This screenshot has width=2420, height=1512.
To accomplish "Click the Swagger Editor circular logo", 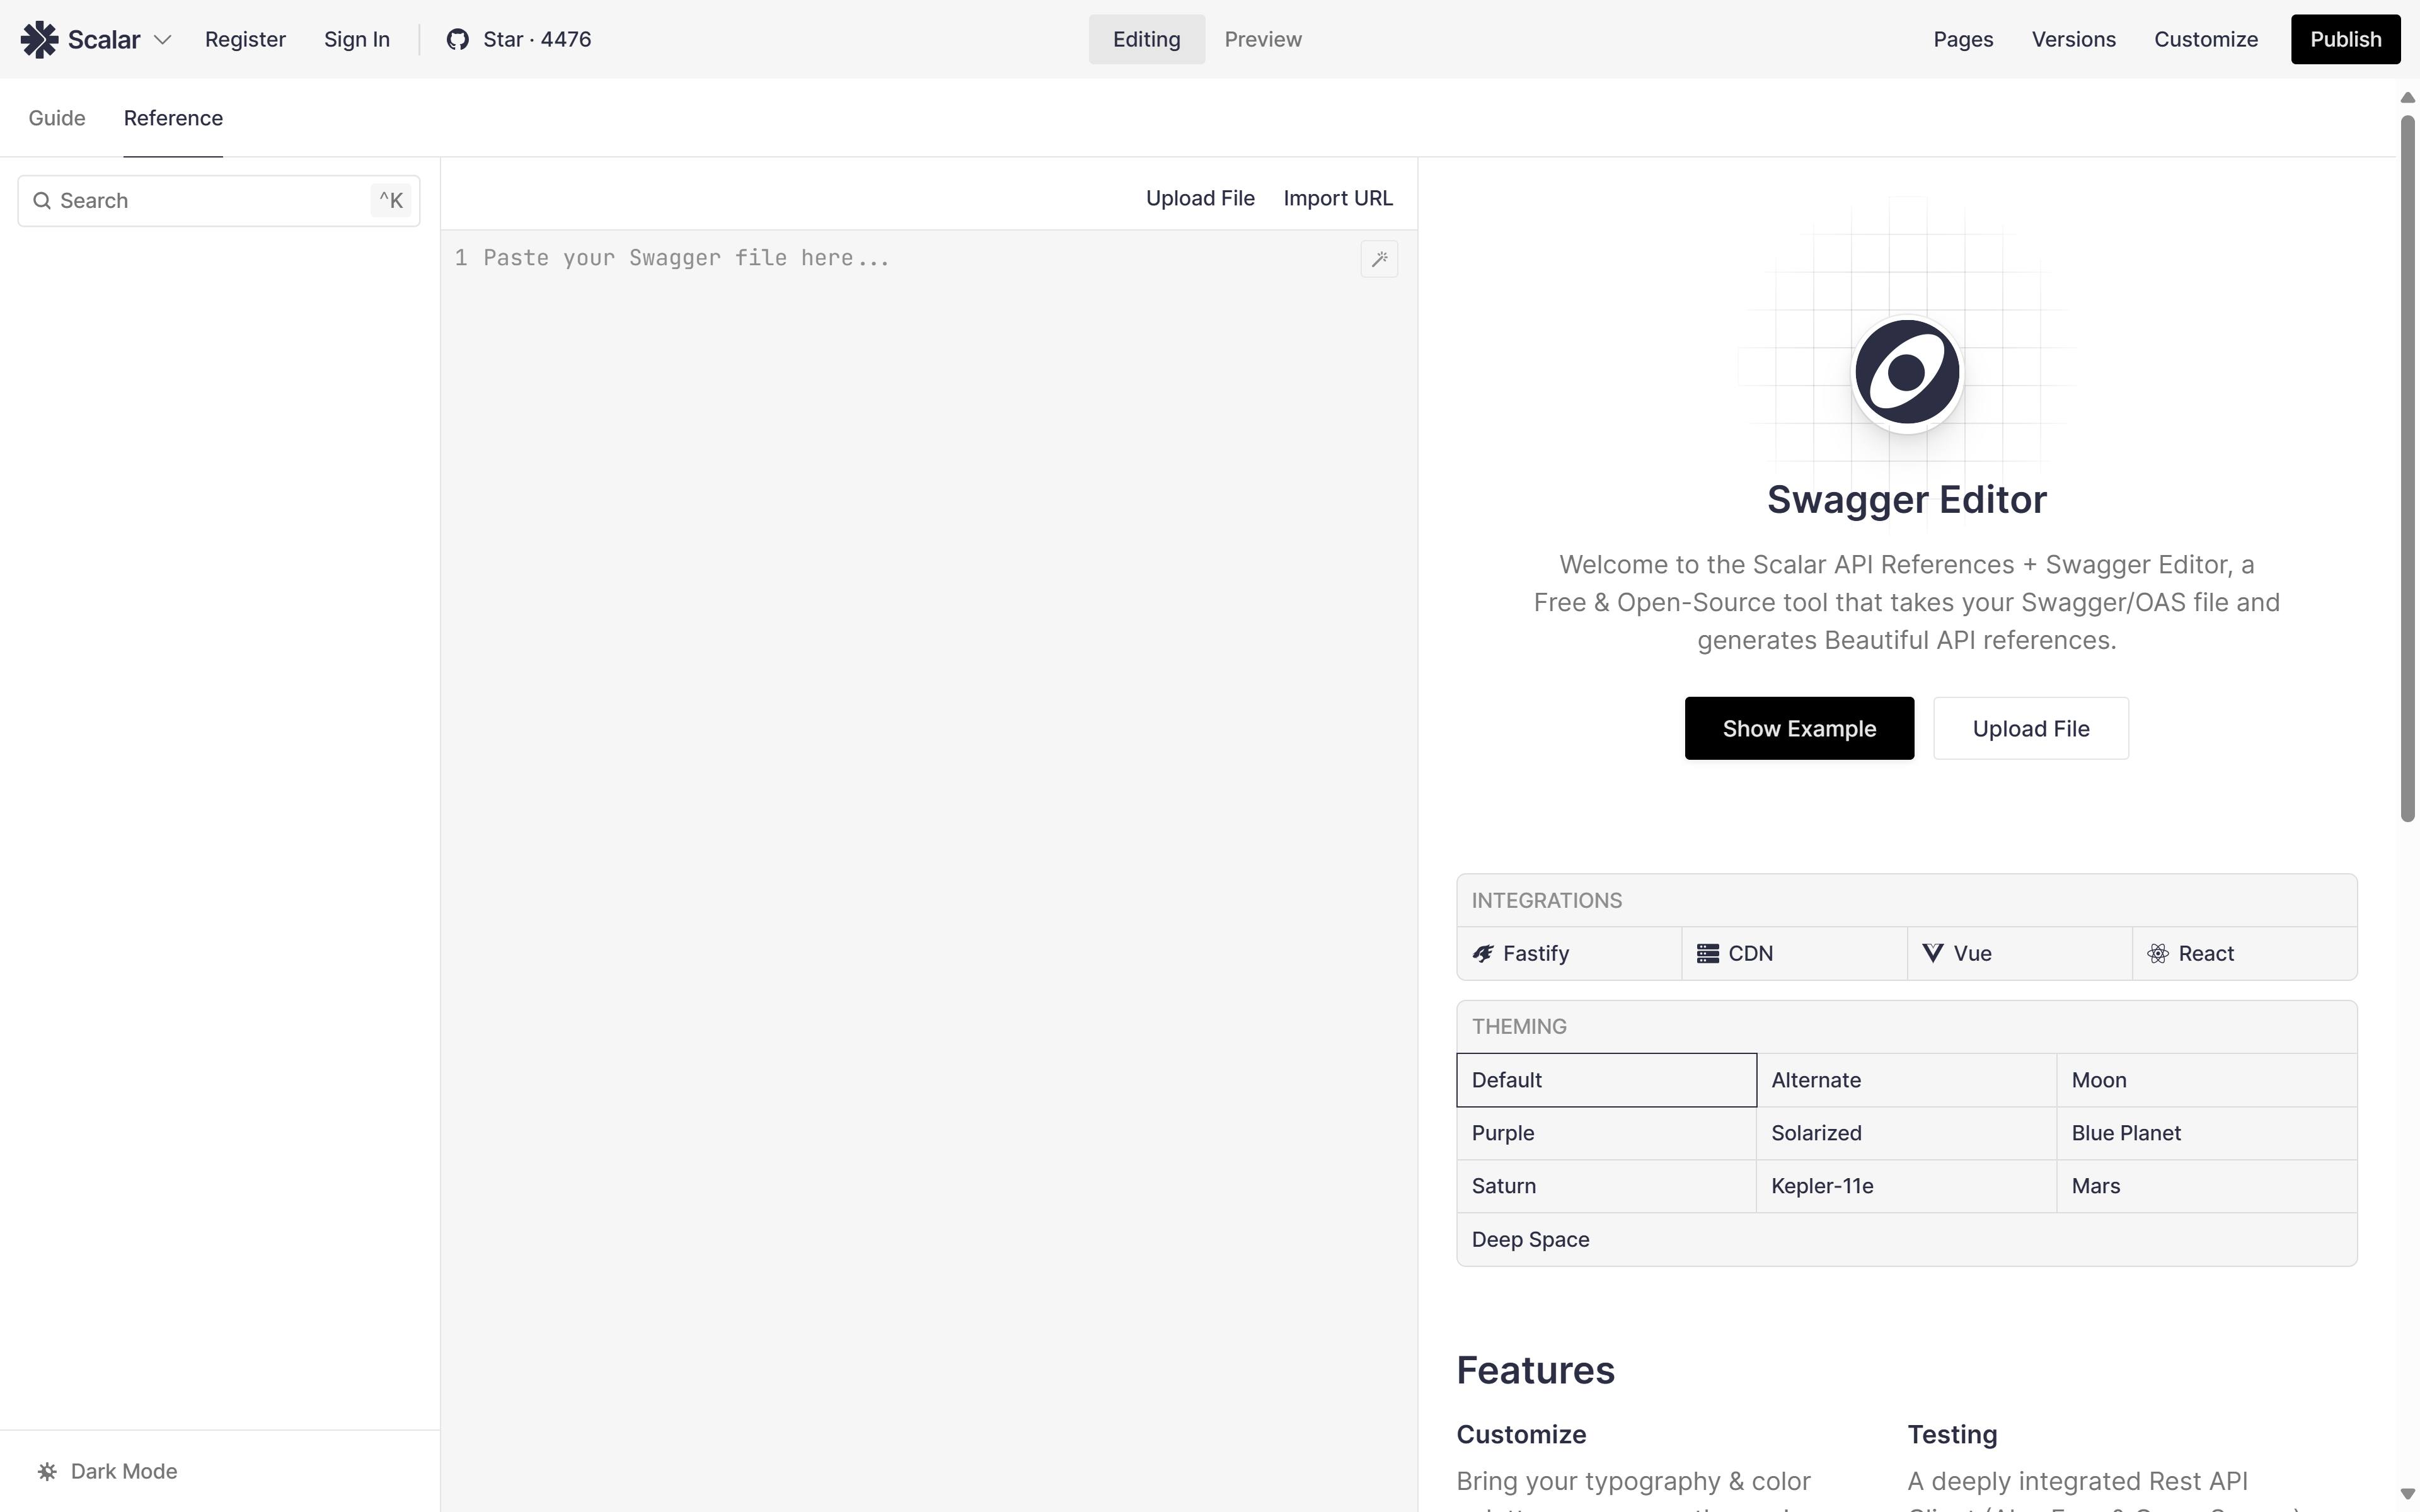I will [1906, 373].
